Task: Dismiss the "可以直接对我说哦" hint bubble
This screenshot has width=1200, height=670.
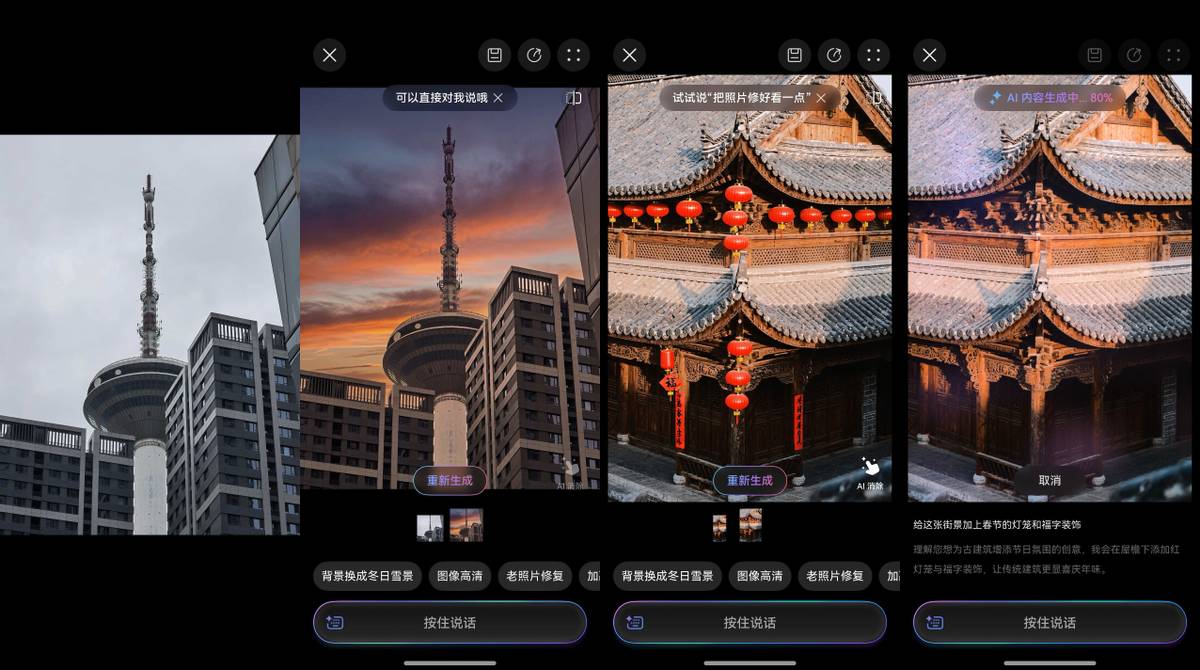Action: point(498,97)
